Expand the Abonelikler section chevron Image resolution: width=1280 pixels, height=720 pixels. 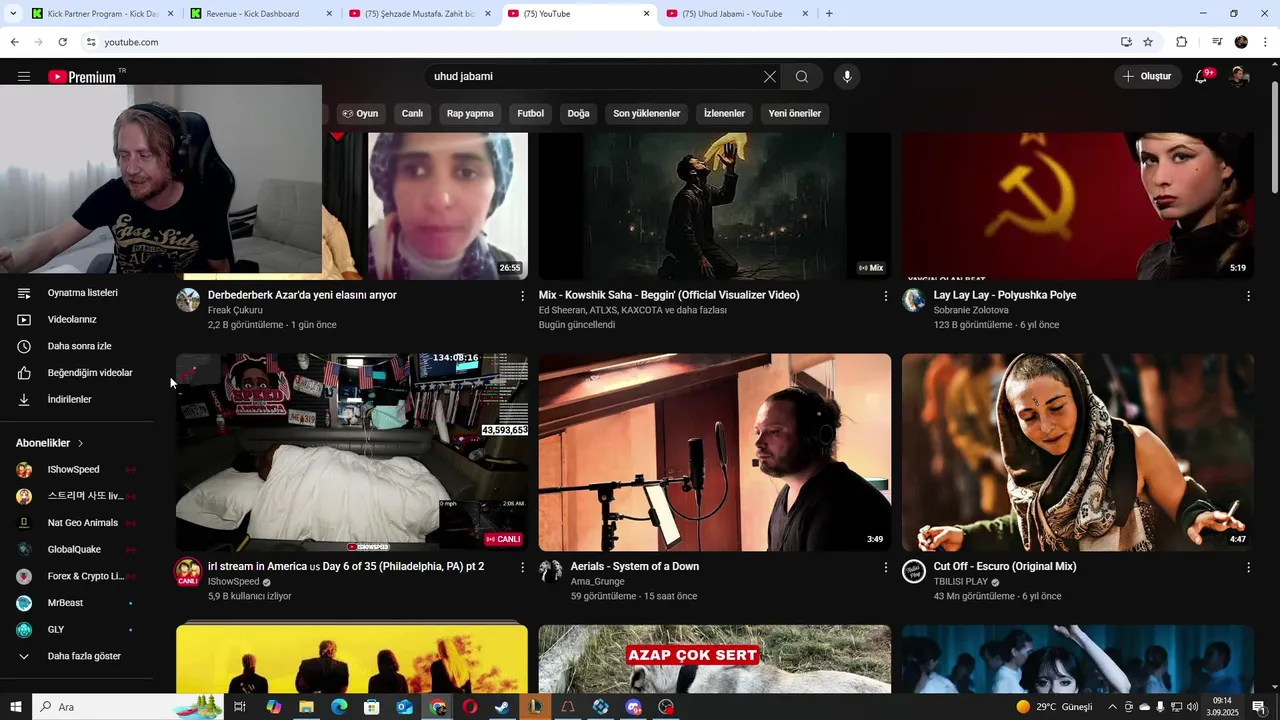(x=81, y=443)
